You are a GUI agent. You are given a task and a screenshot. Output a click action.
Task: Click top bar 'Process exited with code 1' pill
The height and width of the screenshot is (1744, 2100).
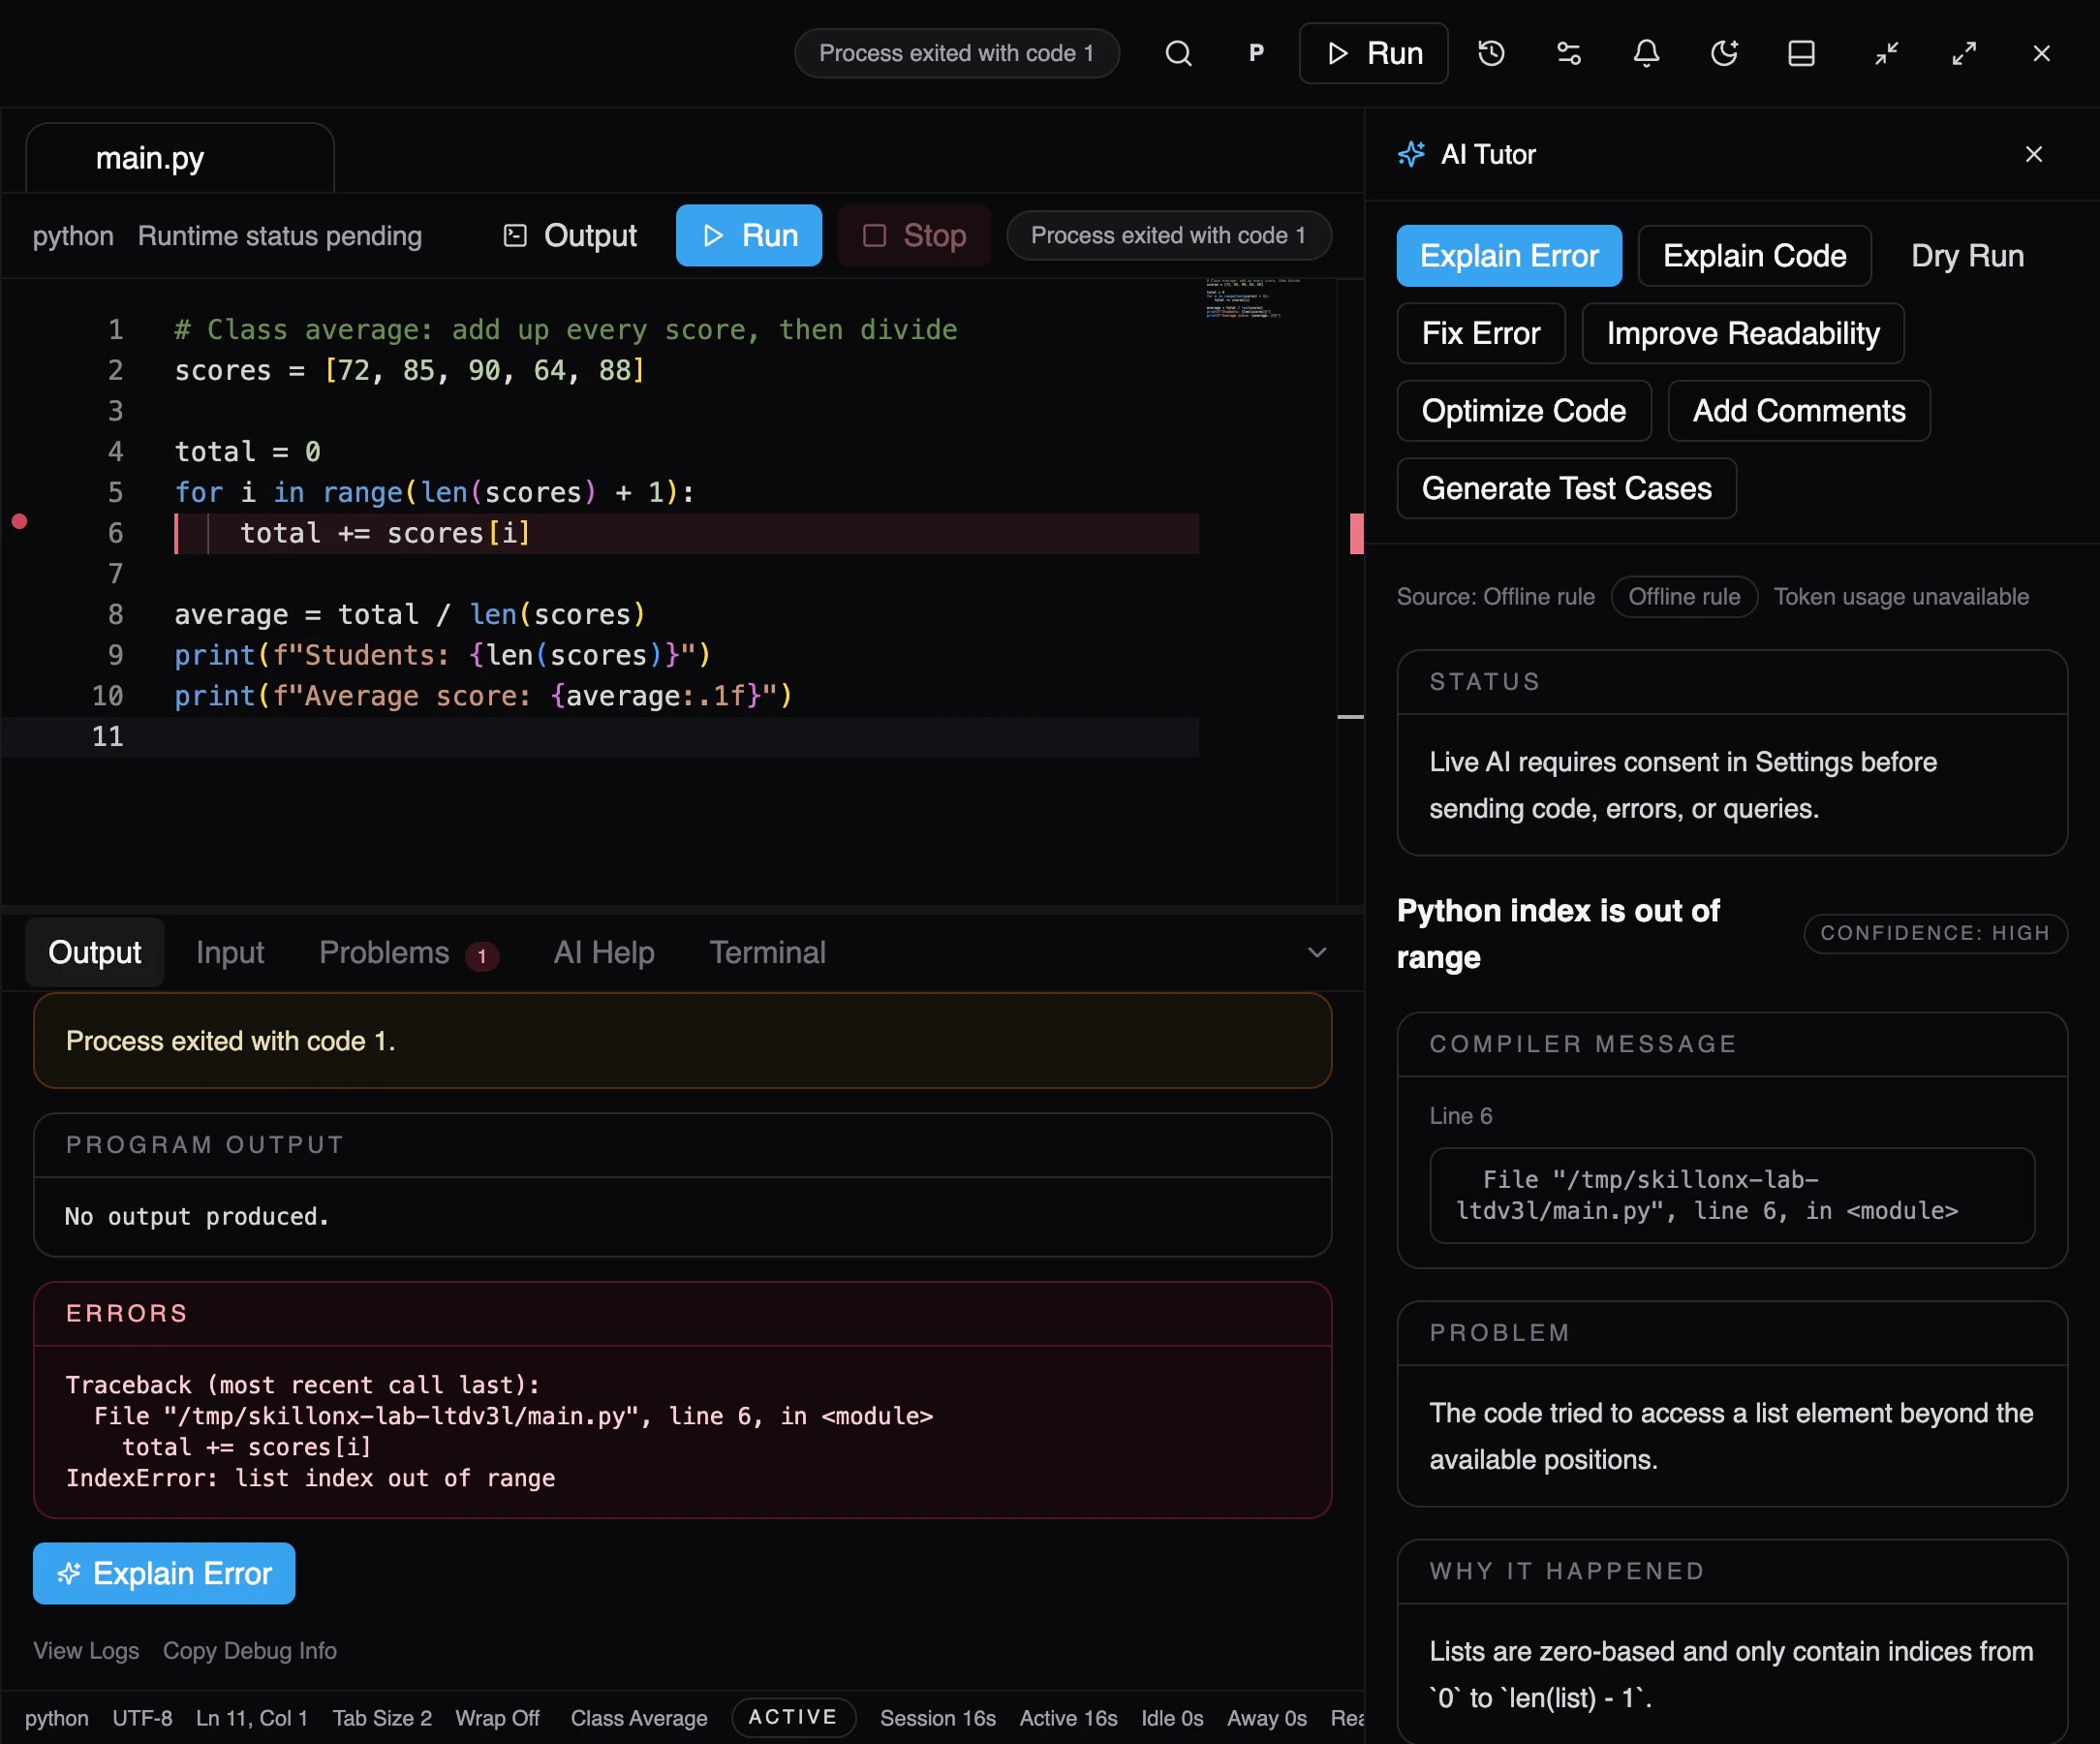(956, 53)
